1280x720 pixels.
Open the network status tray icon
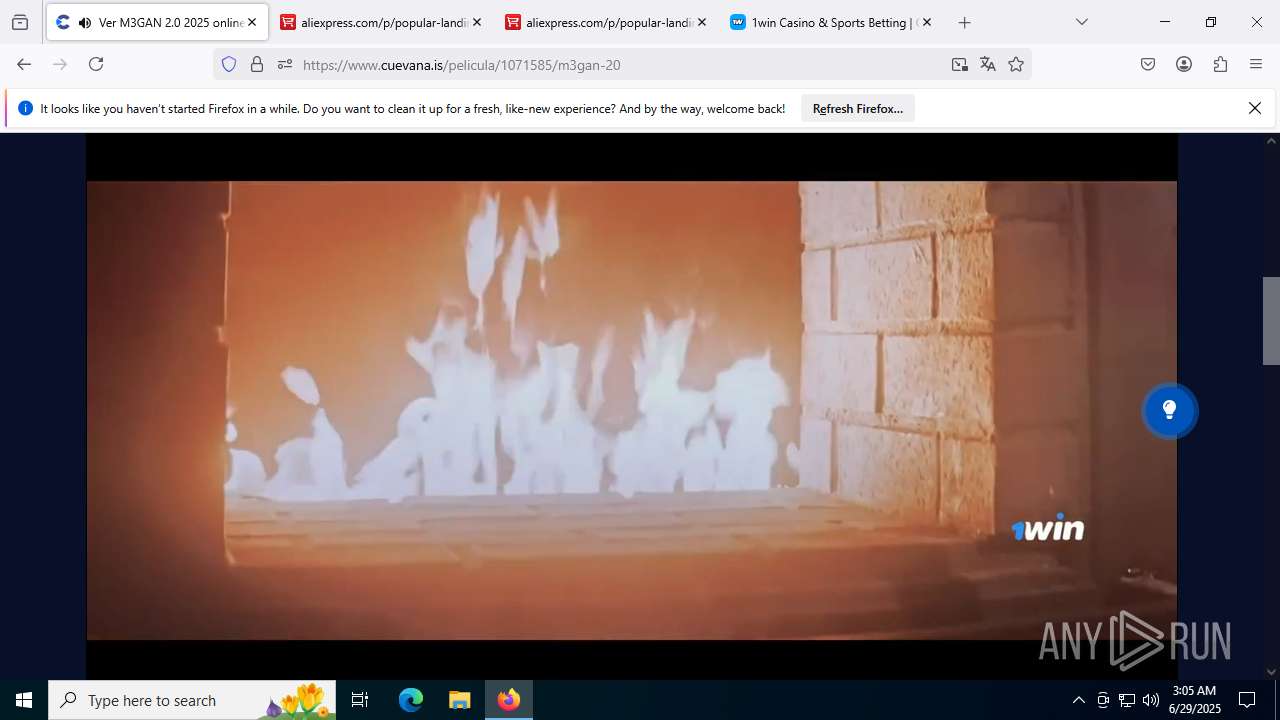click(x=1127, y=700)
